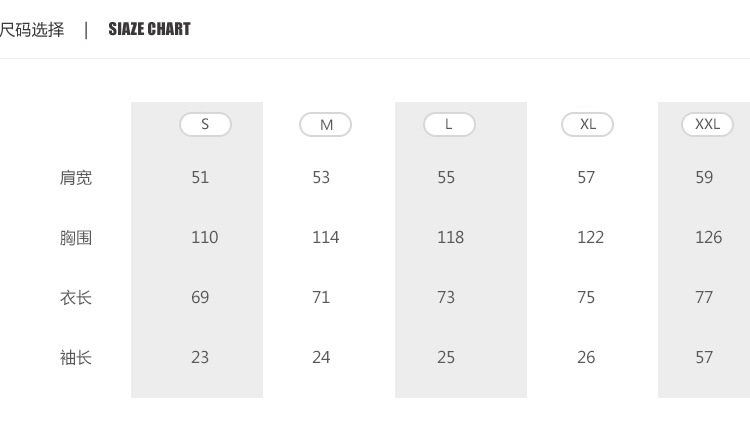The height and width of the screenshot is (422, 750).
Task: Select the M size pill
Action: (326, 124)
